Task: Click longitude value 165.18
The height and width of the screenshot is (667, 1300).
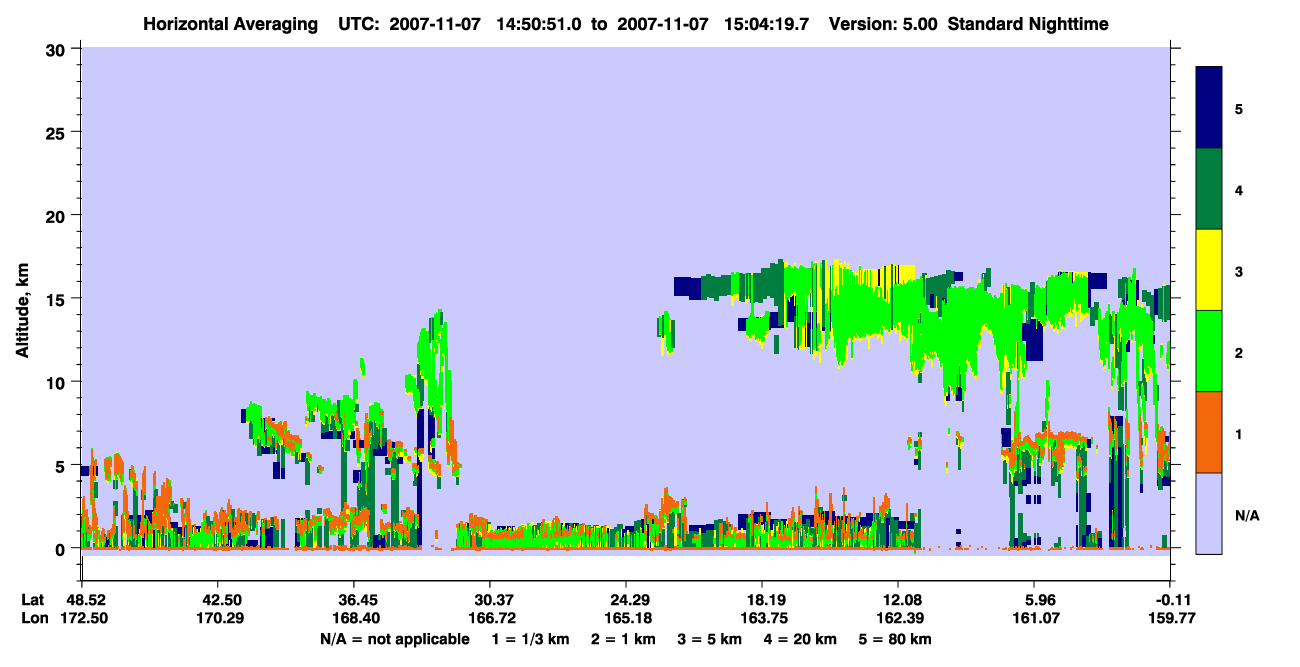Action: (626, 617)
